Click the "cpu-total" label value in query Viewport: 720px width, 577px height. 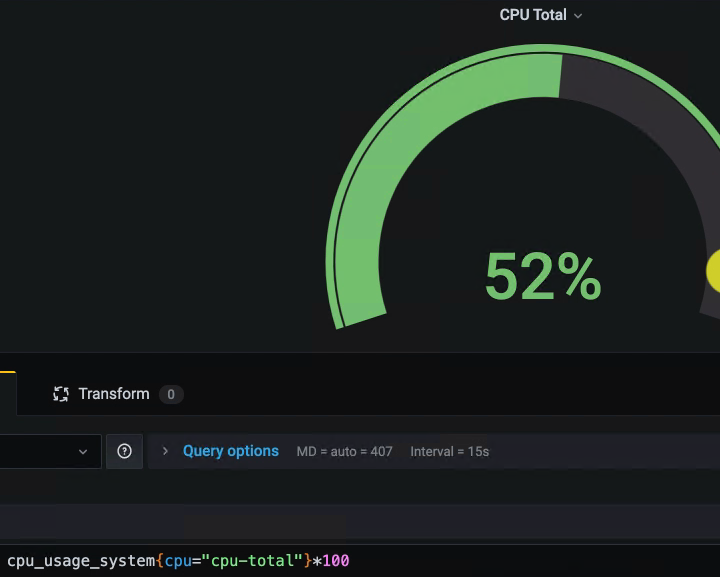[x=257, y=561]
